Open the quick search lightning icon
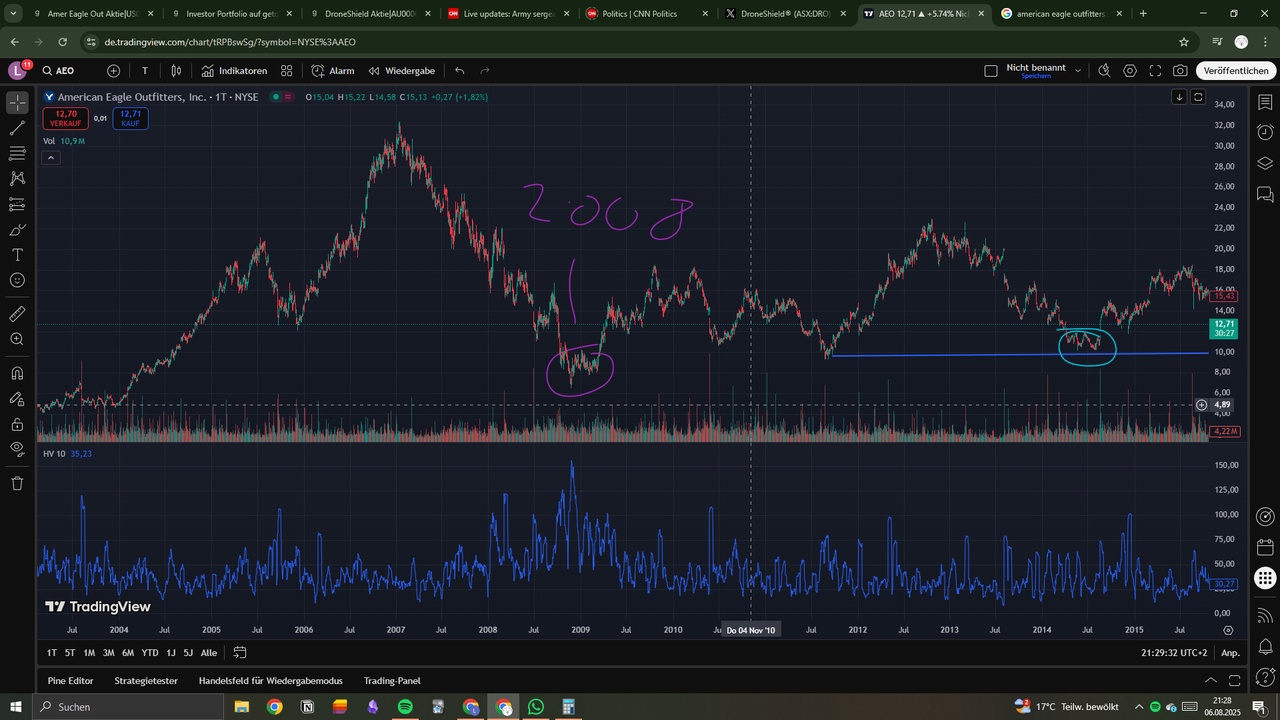Screen dimensions: 1280x720 (x=1104, y=71)
